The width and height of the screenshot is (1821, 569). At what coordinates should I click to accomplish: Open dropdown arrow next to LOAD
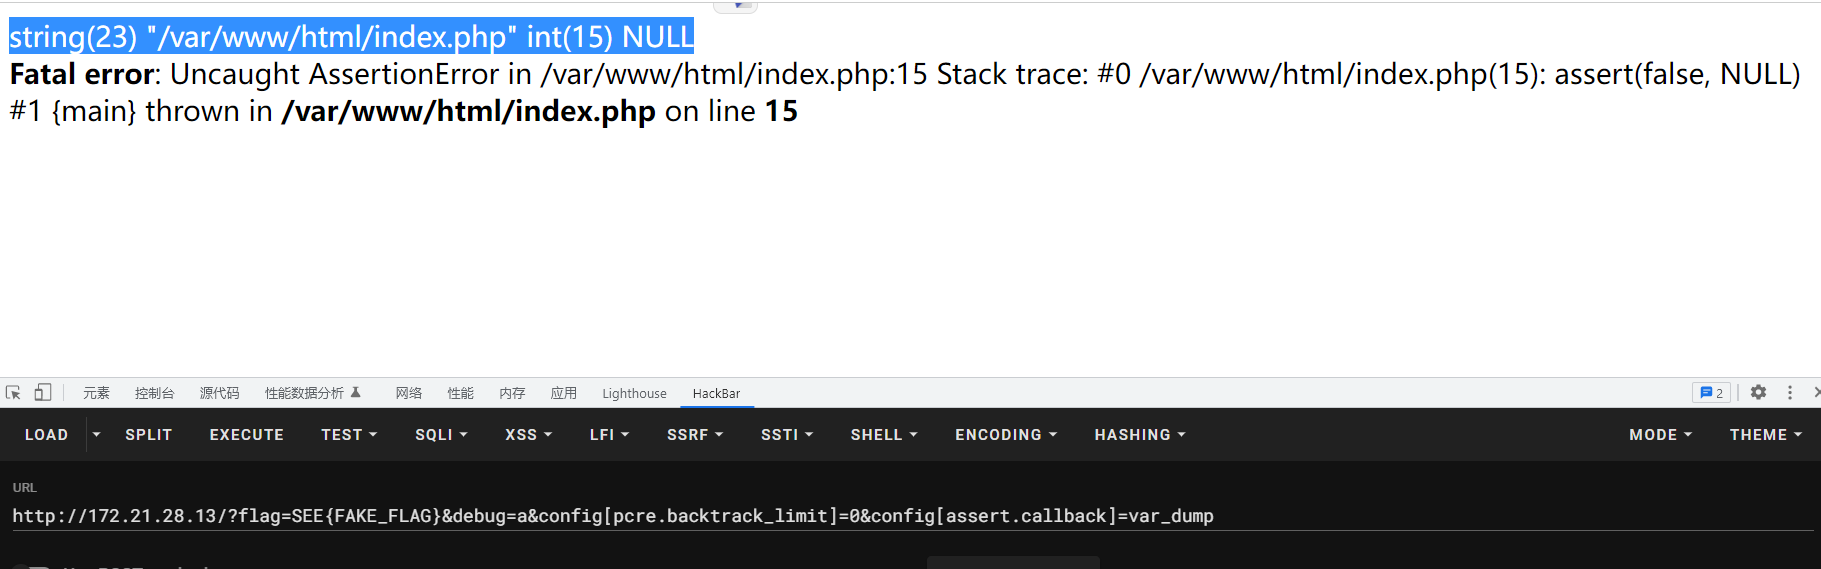96,435
